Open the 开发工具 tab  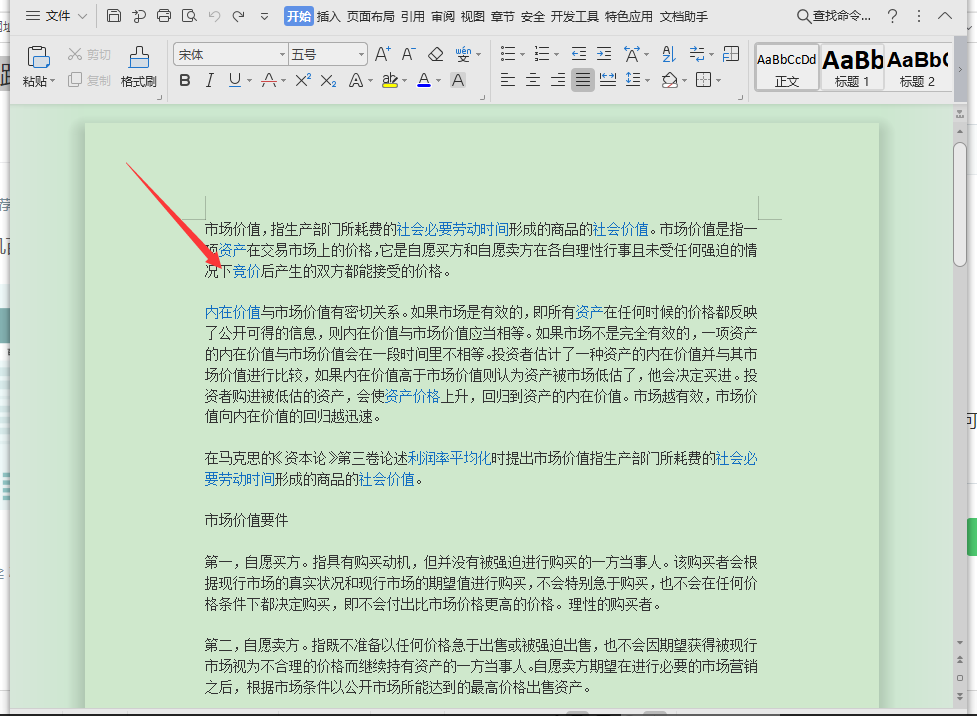click(574, 16)
